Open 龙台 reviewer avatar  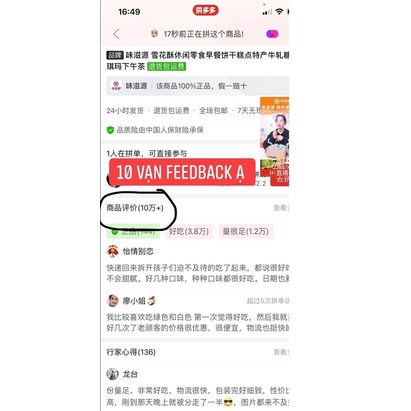point(113,374)
